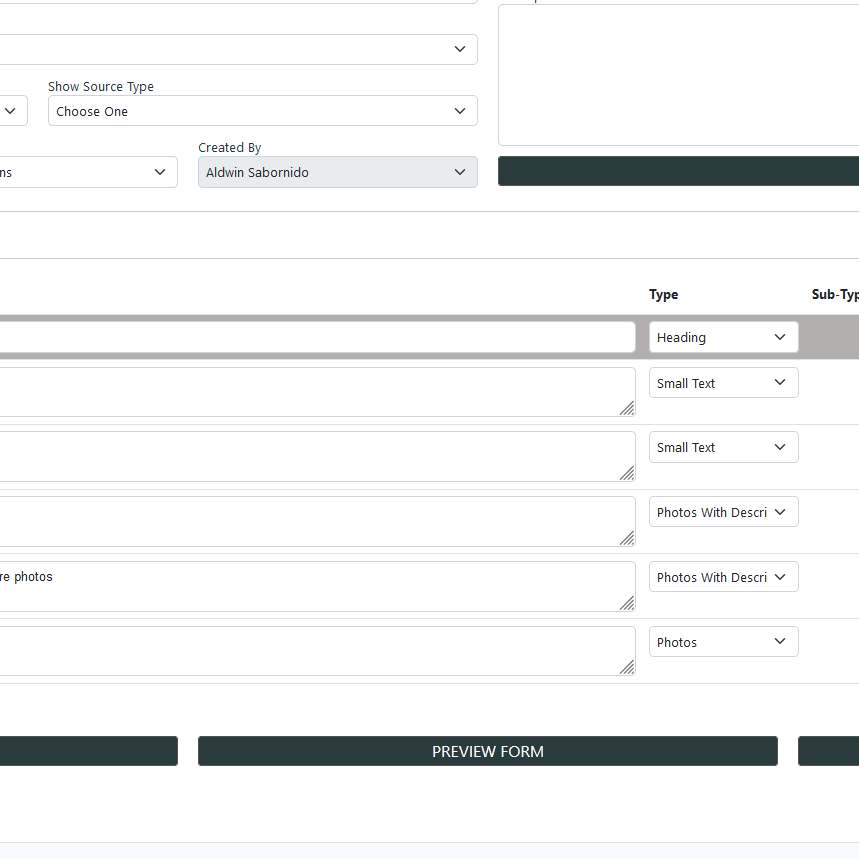Click the PREVIEW FORM button
The image size is (859, 858).
tap(487, 751)
